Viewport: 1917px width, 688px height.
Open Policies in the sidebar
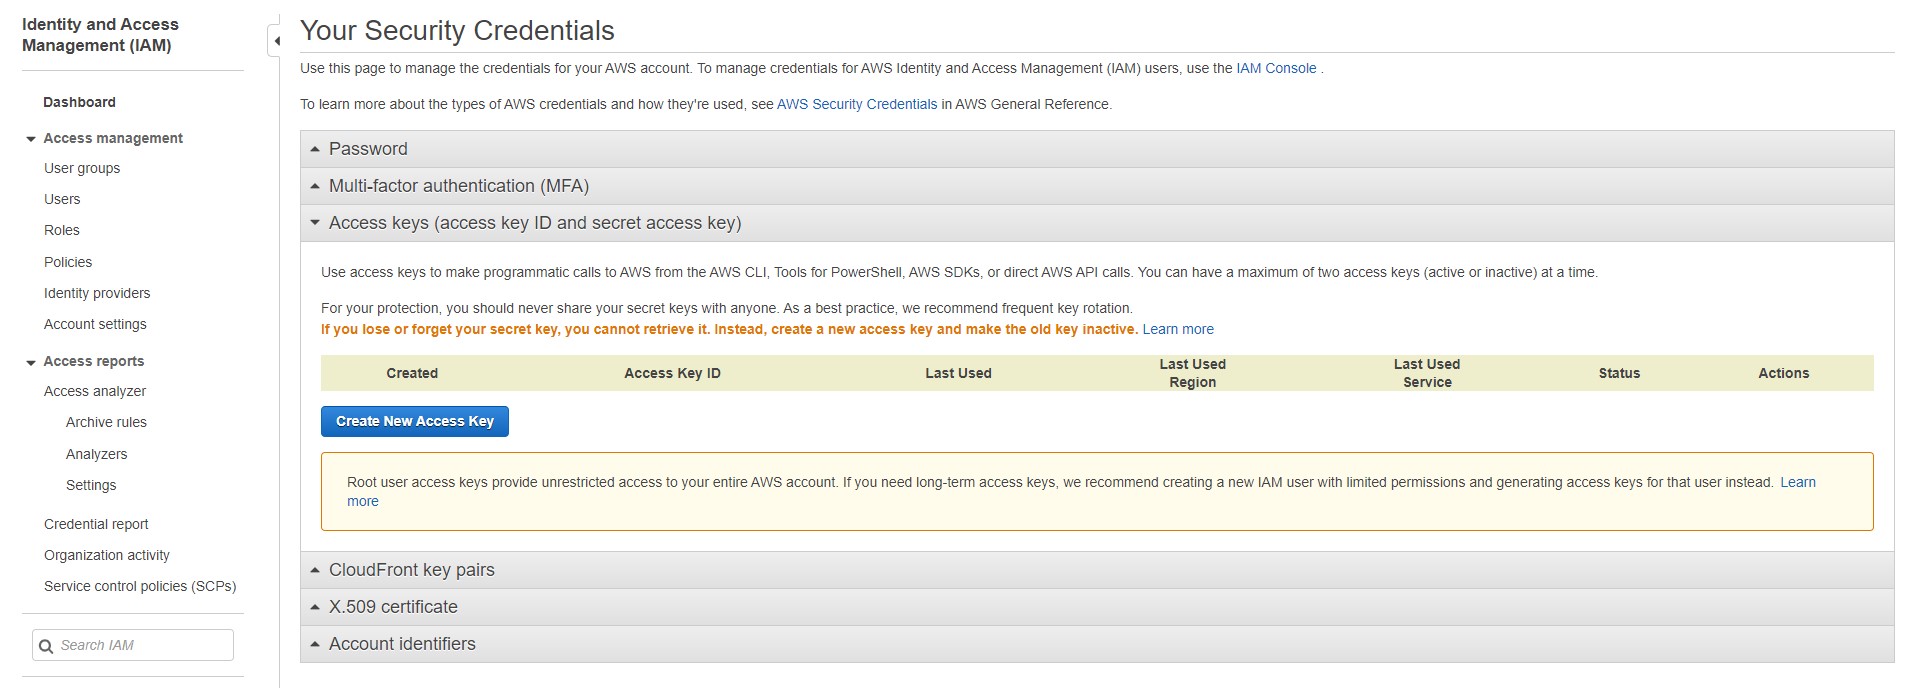68,262
